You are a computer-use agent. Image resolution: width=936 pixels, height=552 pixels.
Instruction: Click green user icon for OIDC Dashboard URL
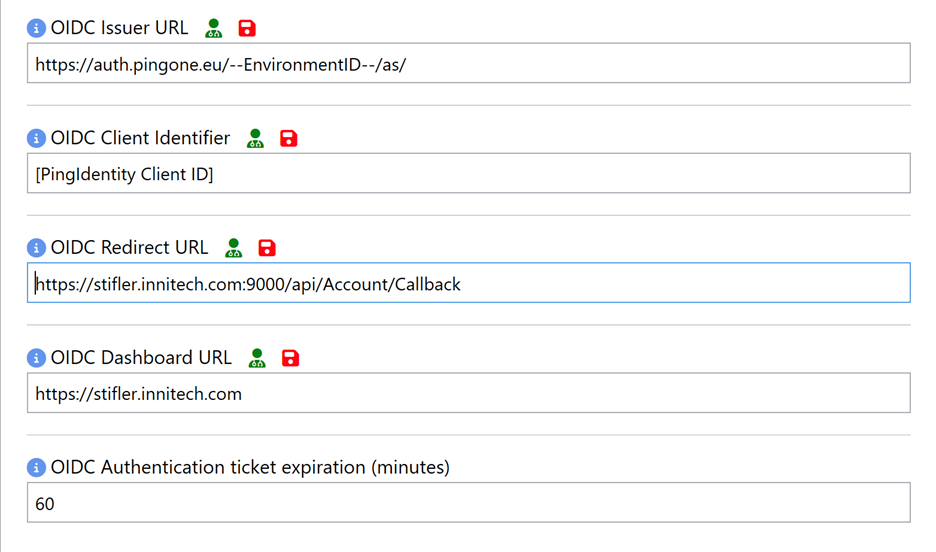(257, 358)
